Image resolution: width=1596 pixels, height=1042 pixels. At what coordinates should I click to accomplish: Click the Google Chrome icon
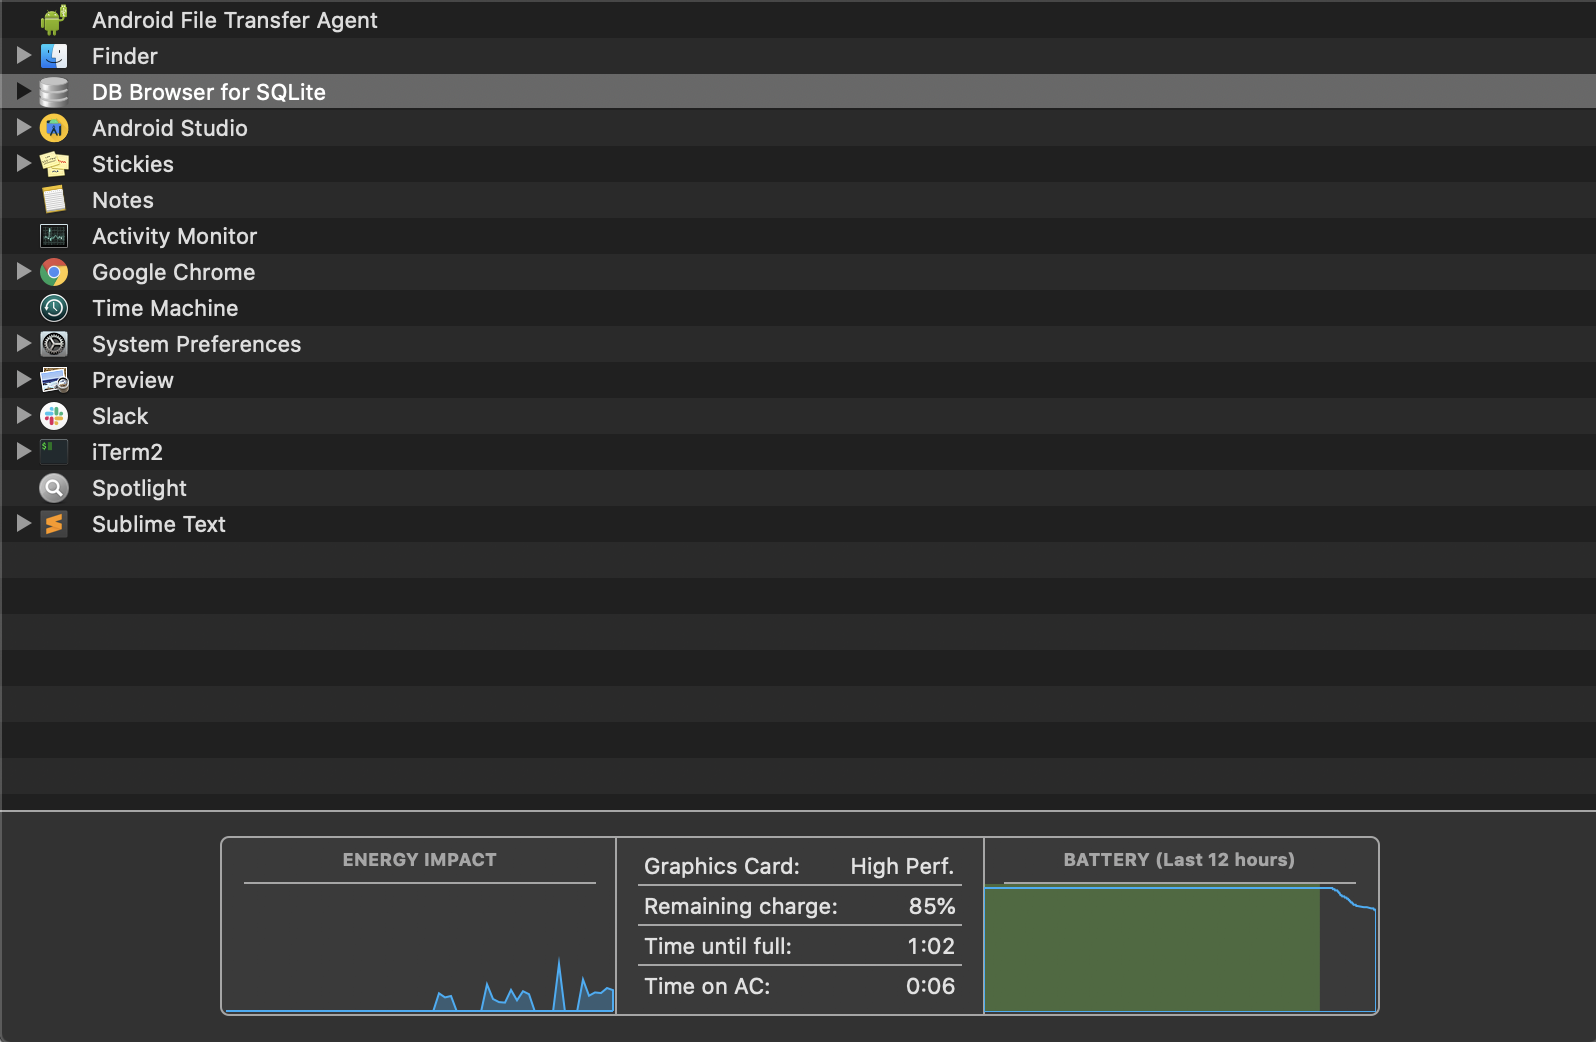click(x=54, y=272)
